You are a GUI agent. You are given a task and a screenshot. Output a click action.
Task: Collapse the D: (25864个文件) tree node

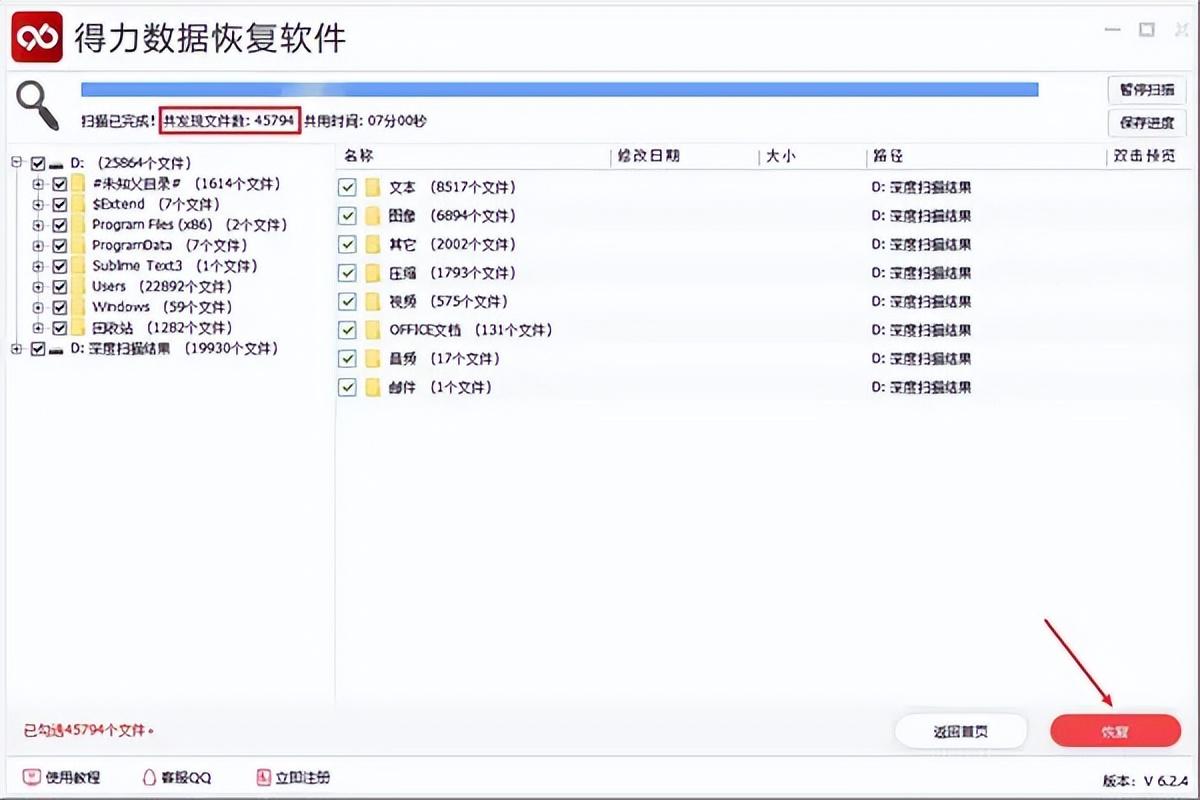(17, 163)
